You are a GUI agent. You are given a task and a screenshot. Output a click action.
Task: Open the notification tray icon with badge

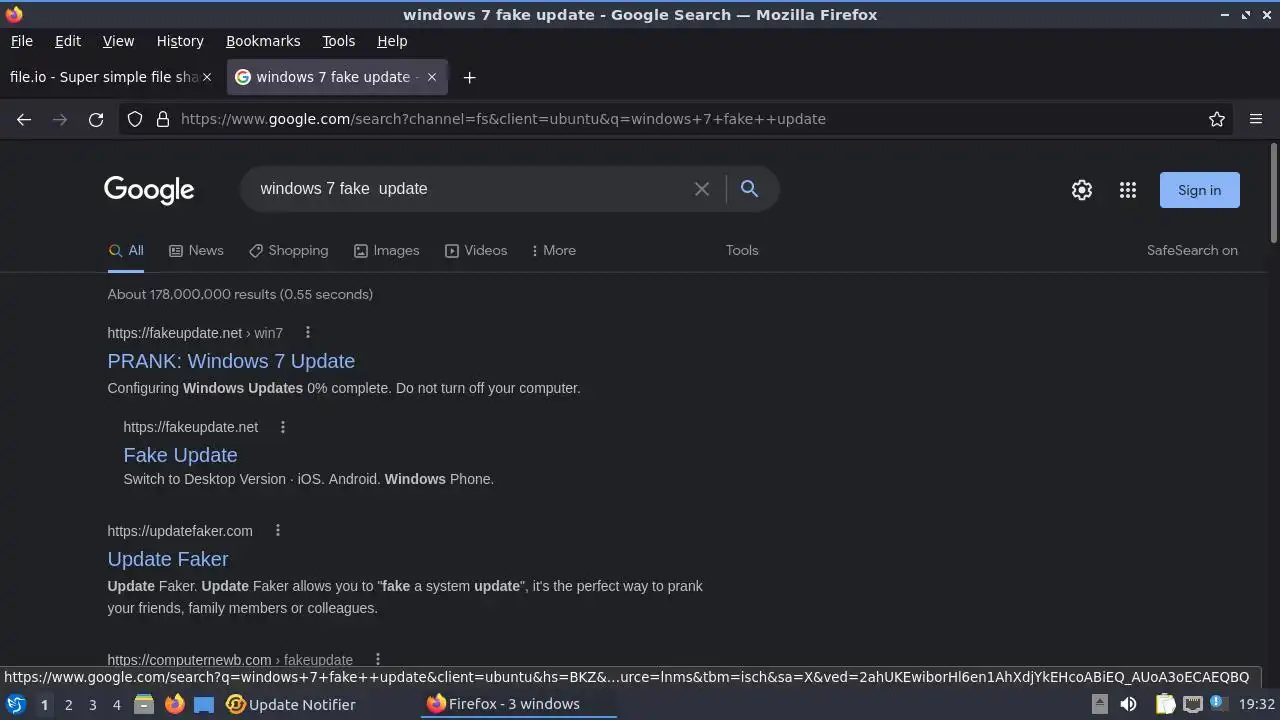click(x=1219, y=704)
